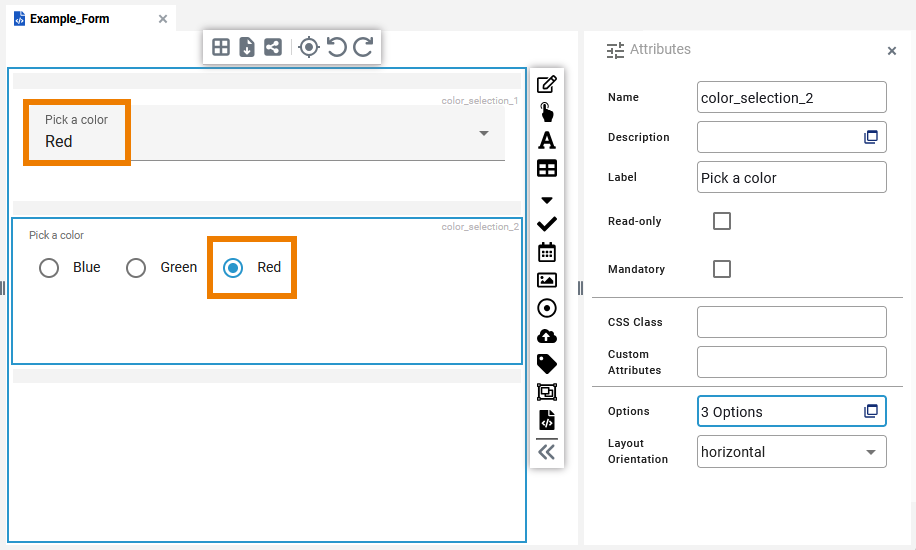Tick the Mandatory checkbox
This screenshot has height=550, width=916.
(x=722, y=269)
